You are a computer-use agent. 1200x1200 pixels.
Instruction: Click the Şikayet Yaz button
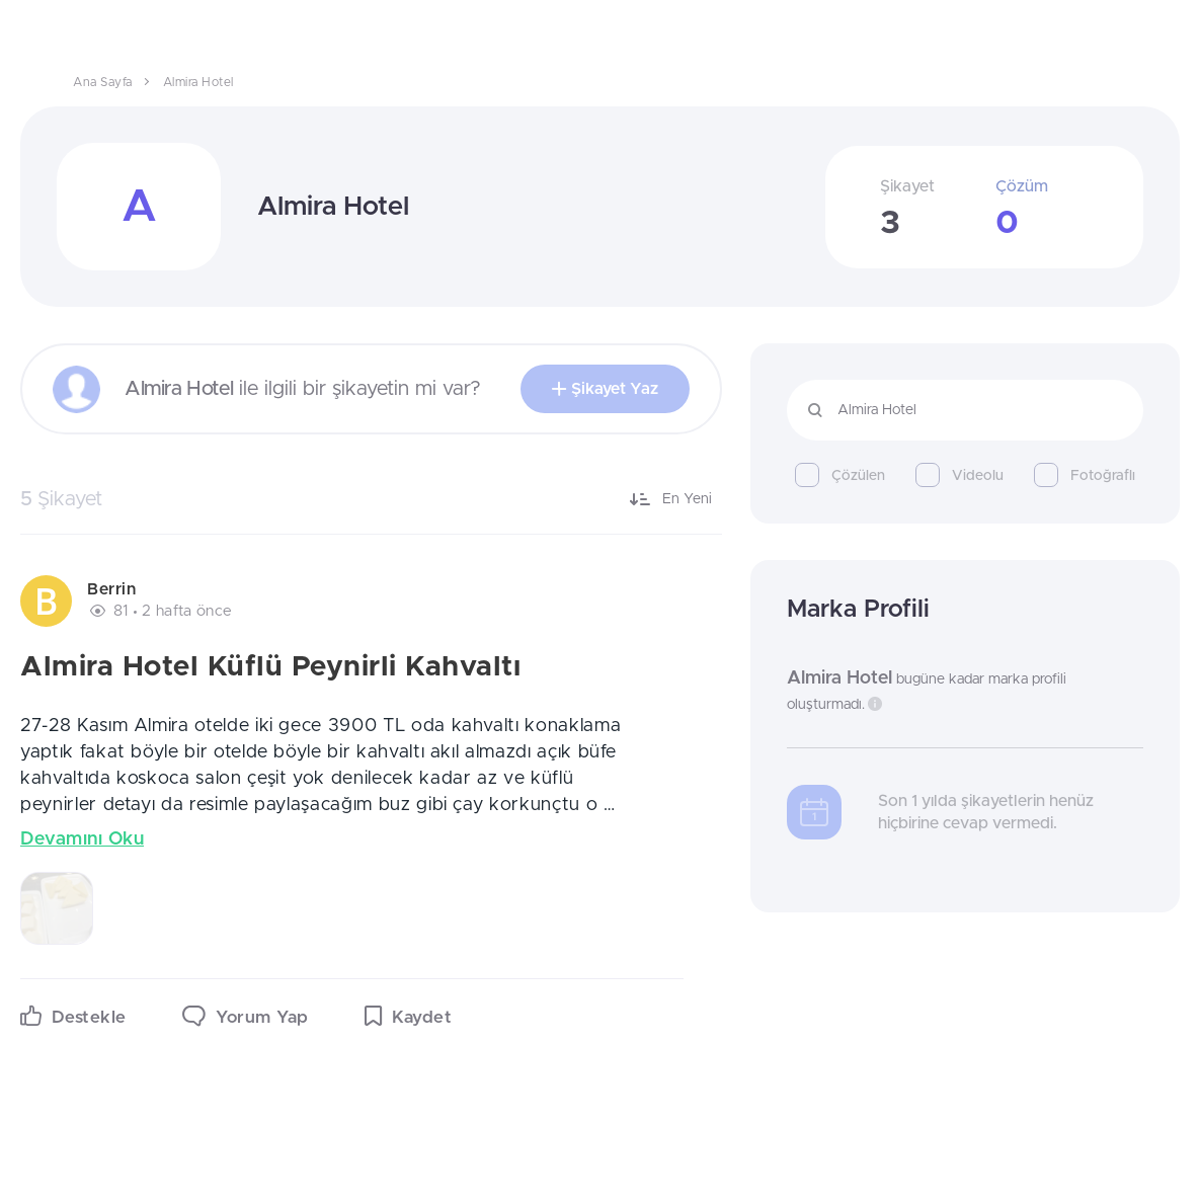click(x=605, y=389)
